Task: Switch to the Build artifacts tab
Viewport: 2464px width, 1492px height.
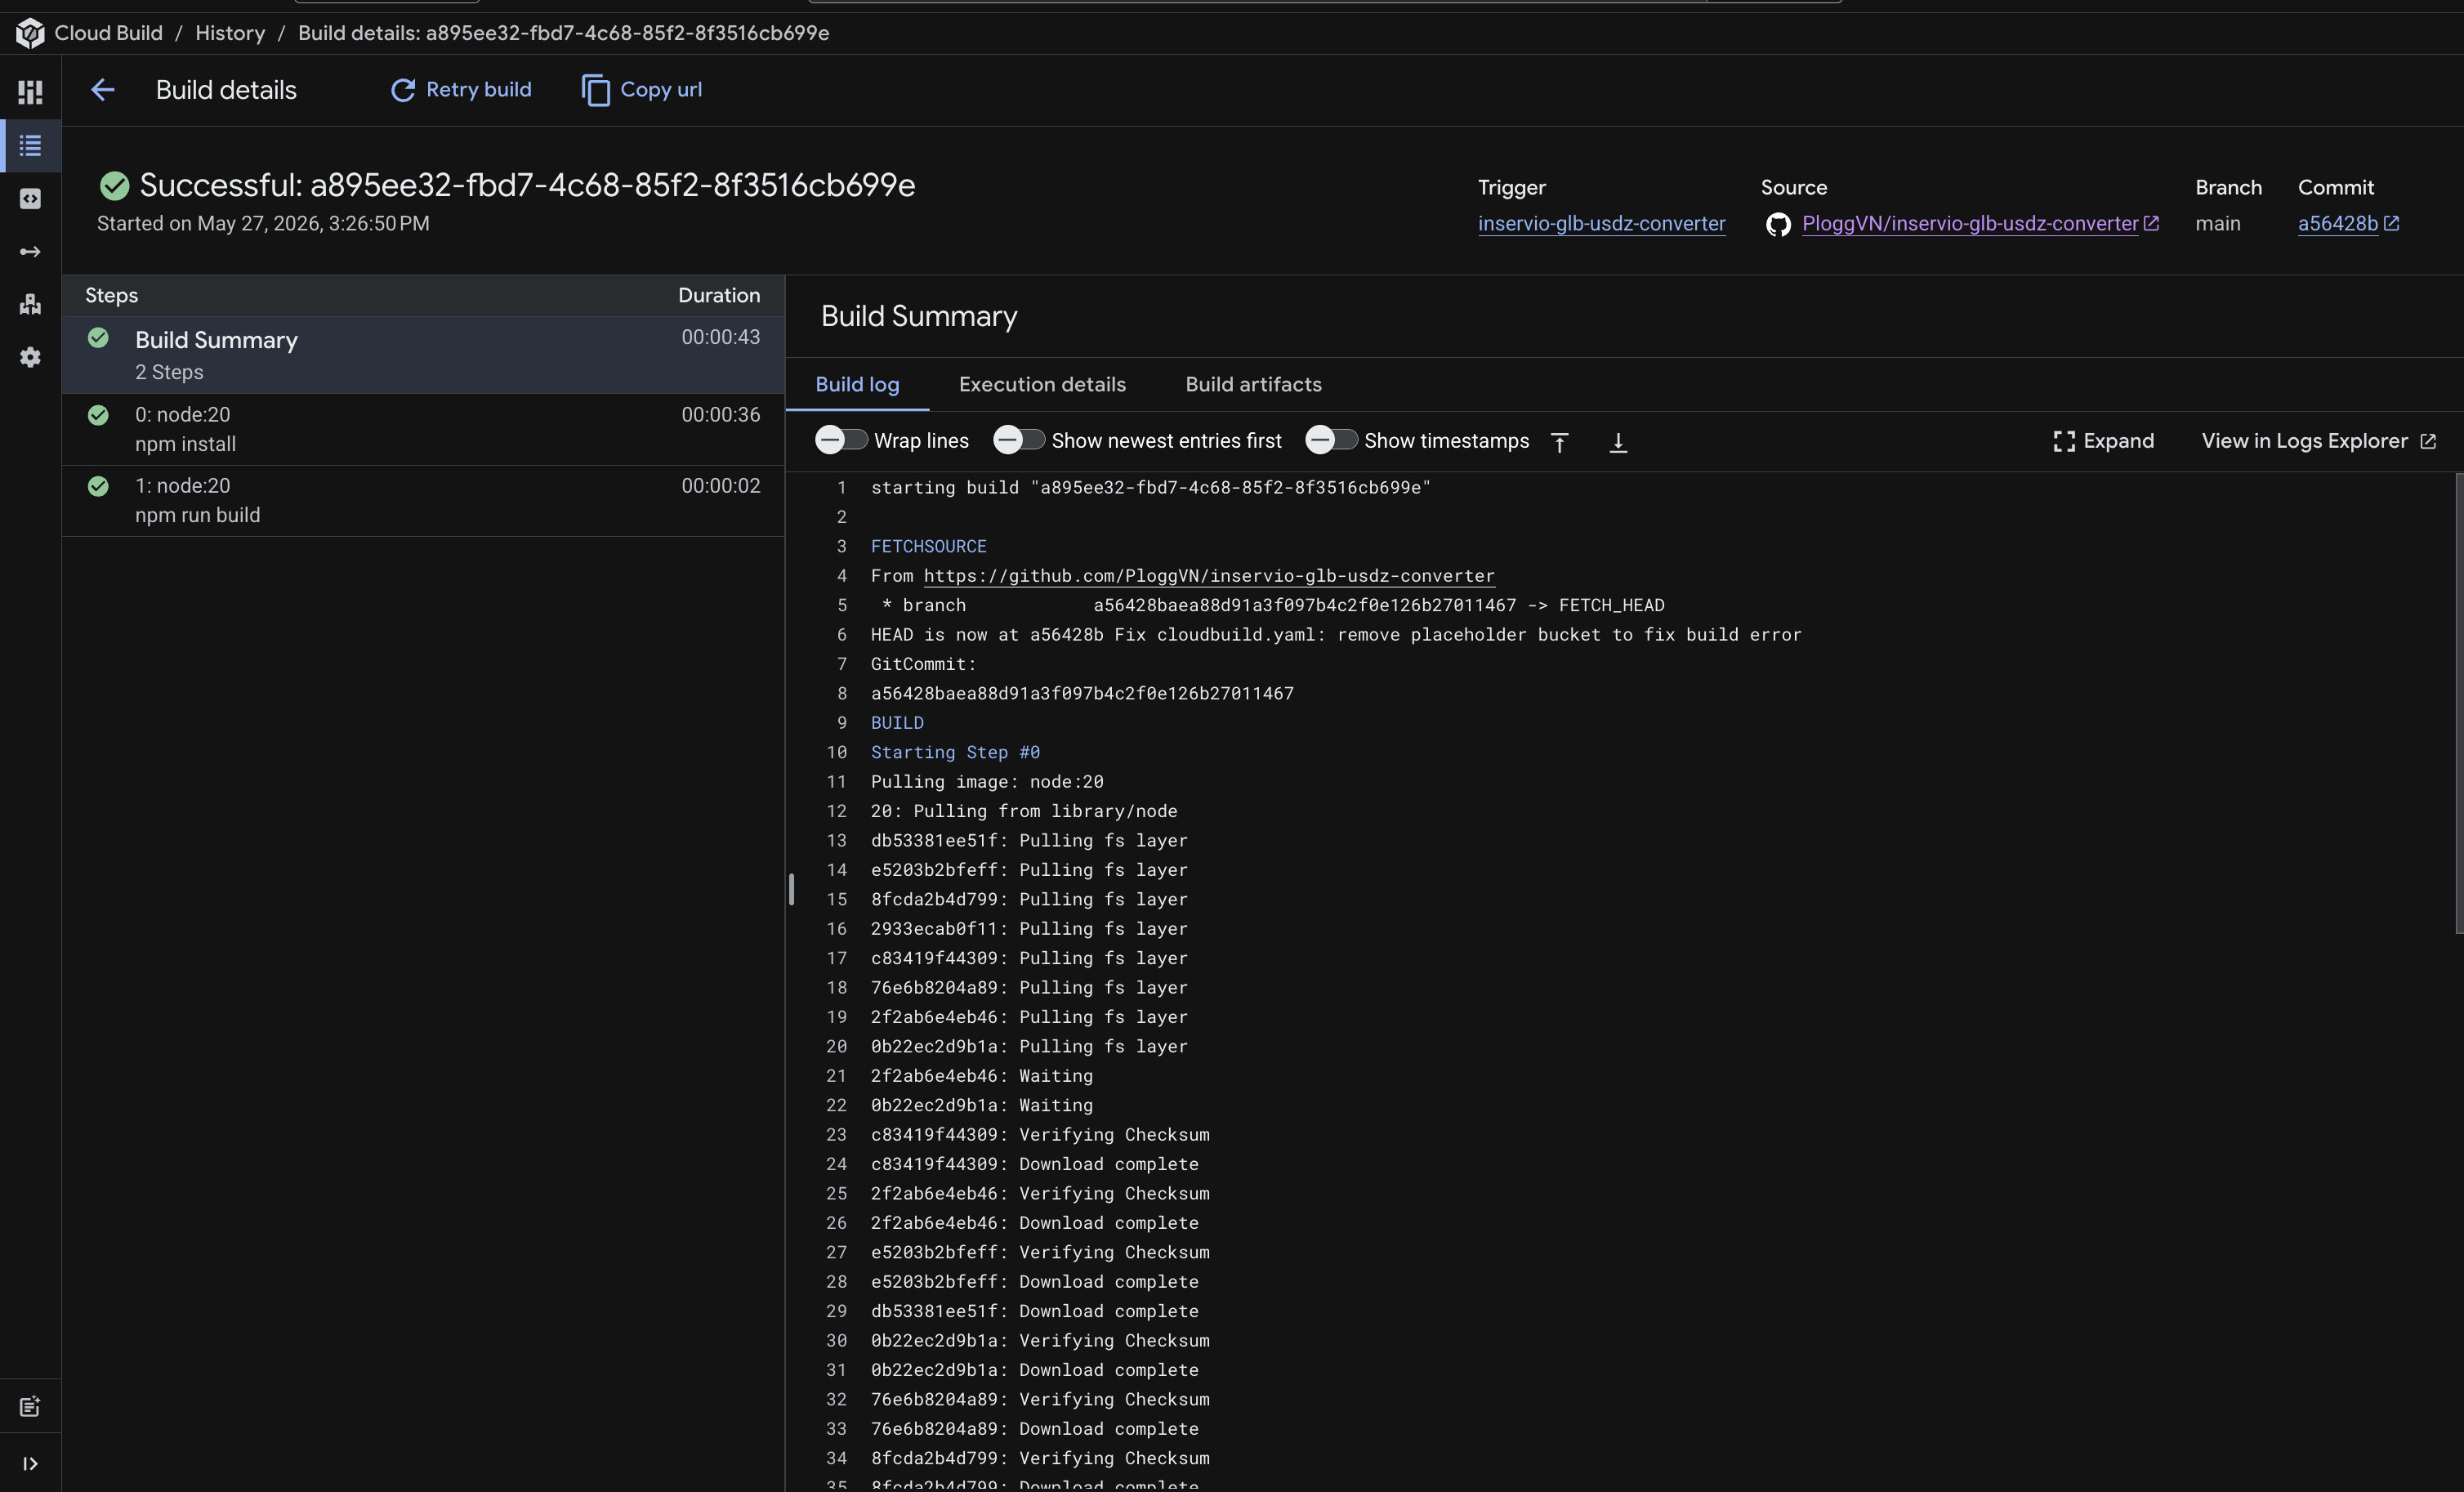Action: (1253, 385)
